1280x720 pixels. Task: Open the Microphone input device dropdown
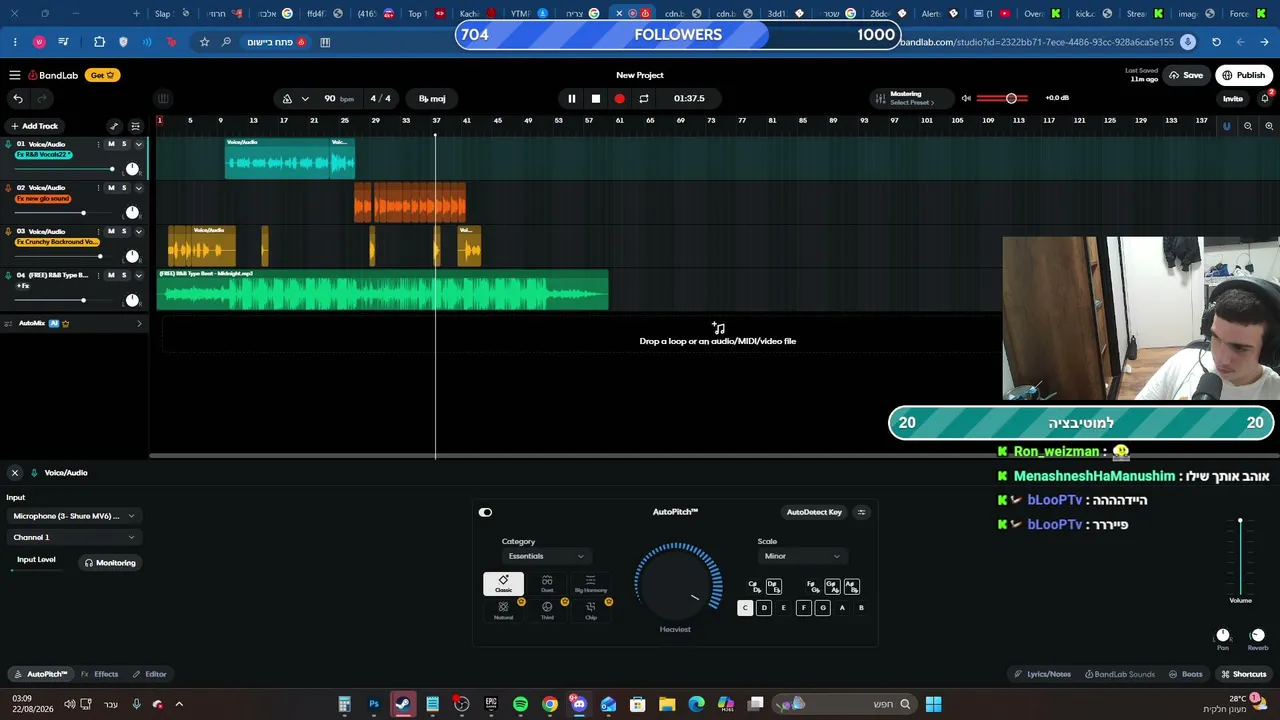[x=73, y=516]
